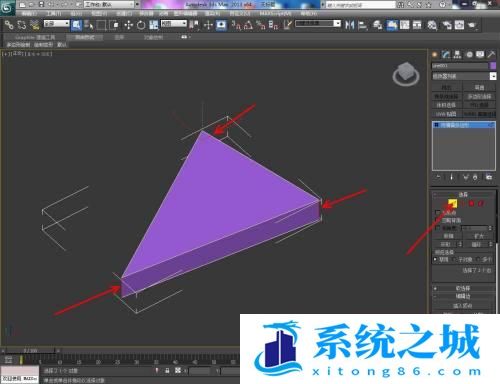Click the title bar favorites star icon
The width and height of the screenshot is (500, 384).
(x=428, y=5)
